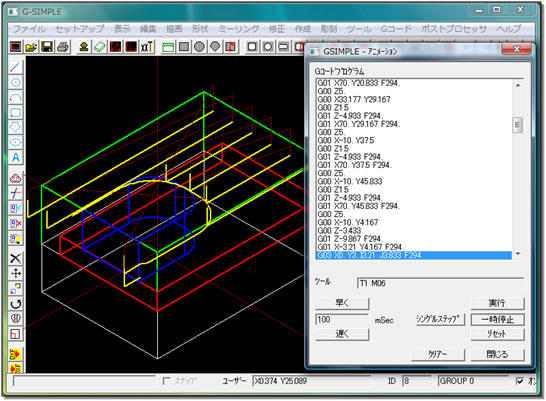Open the ミーリング menu
546x401 pixels.
(x=238, y=29)
